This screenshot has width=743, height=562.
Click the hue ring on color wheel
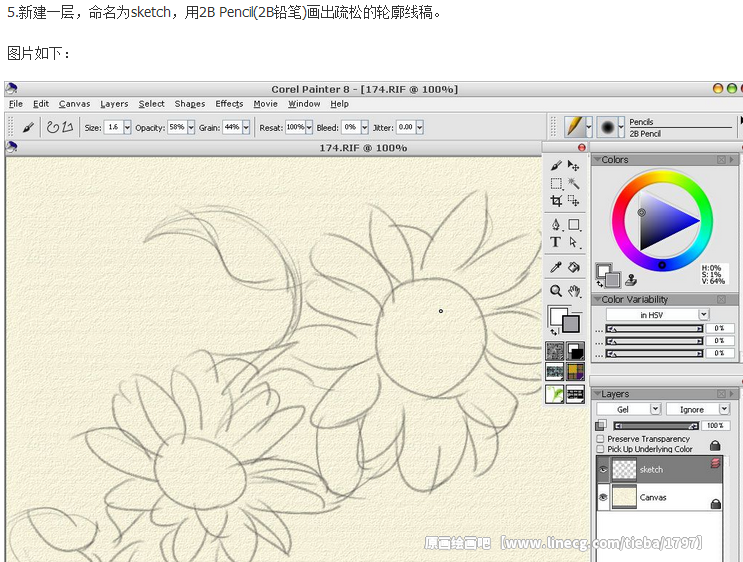[x=662, y=265]
